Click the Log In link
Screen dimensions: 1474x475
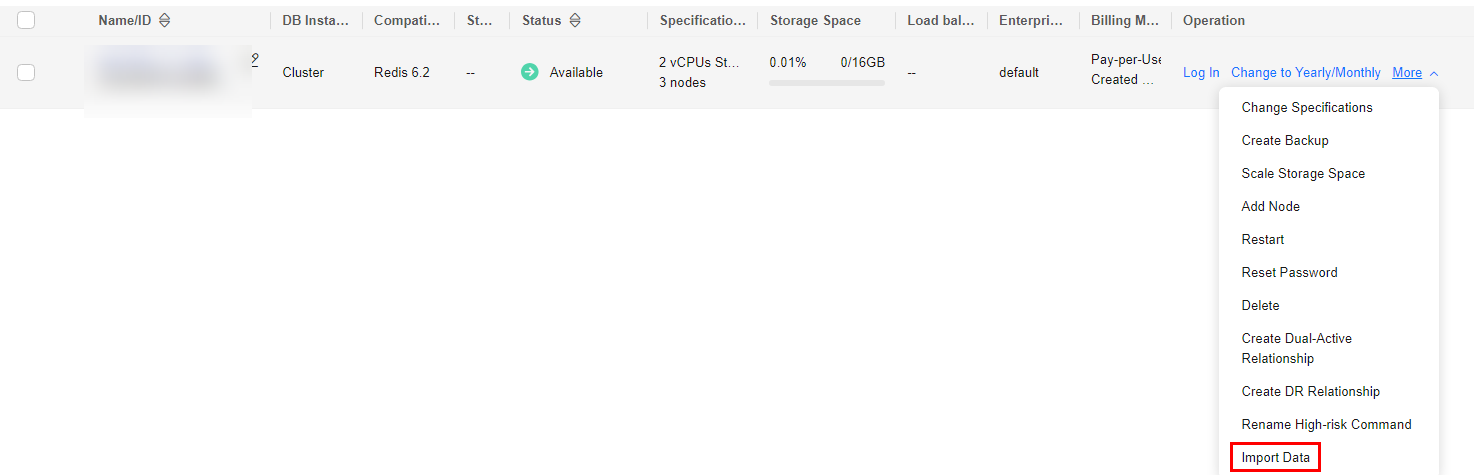coord(1201,73)
